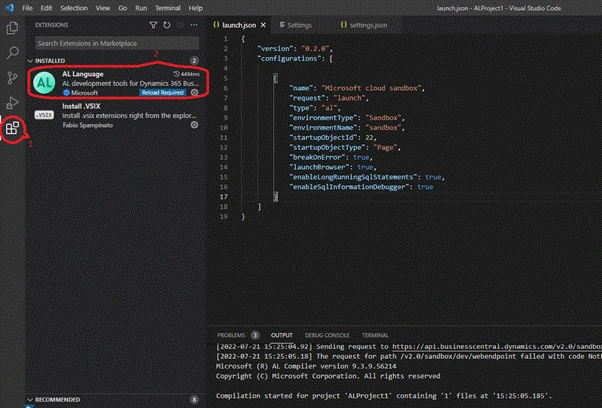This screenshot has height=408, width=602.
Task: Click Microsoft publisher name under AL Language
Action: click(84, 93)
